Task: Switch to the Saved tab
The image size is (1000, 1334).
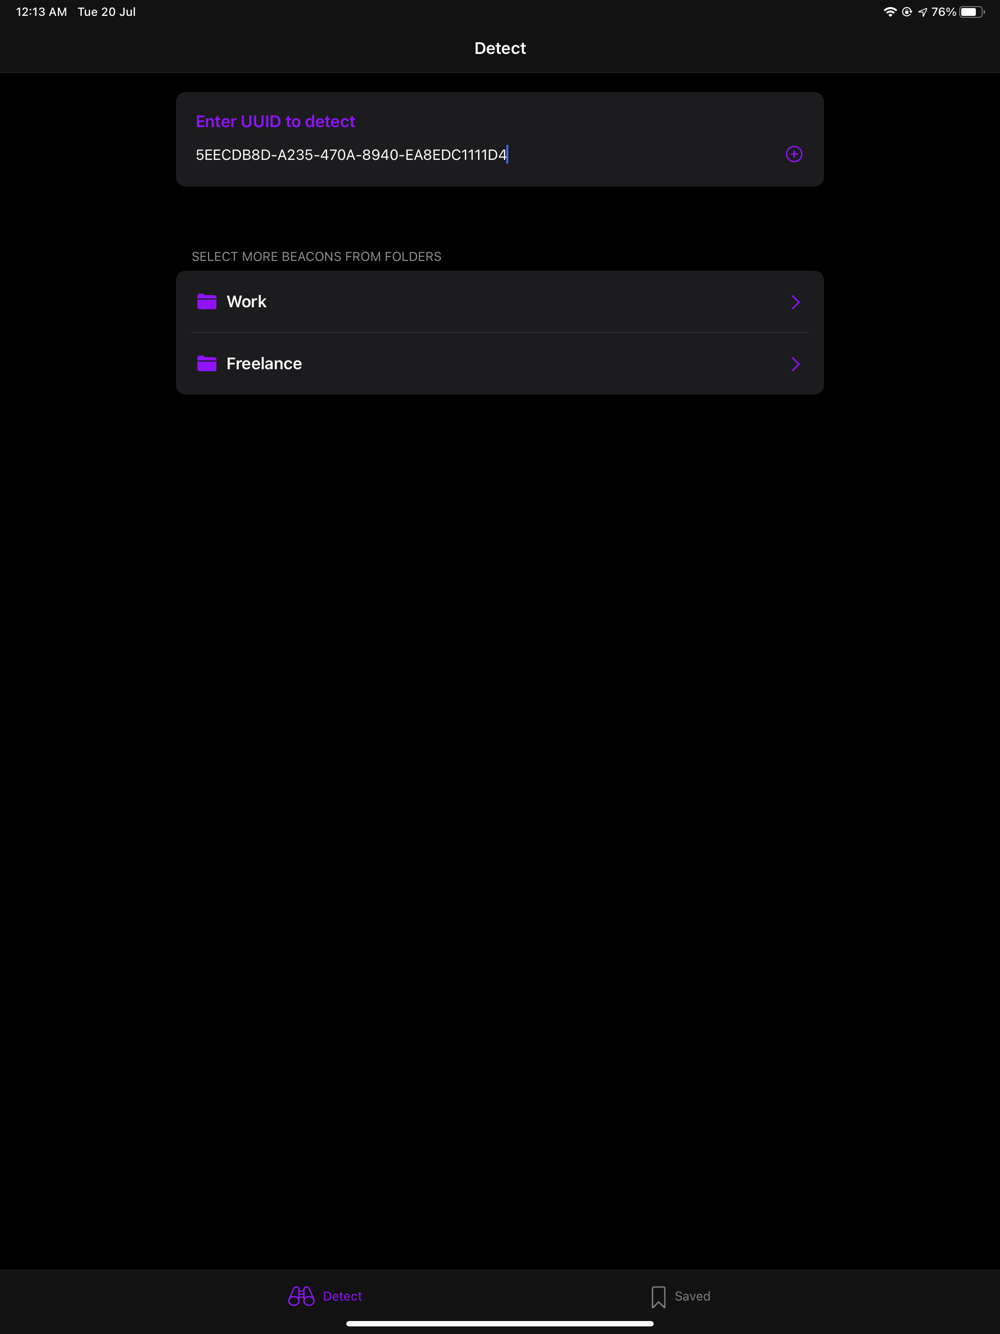Action: [680, 1297]
